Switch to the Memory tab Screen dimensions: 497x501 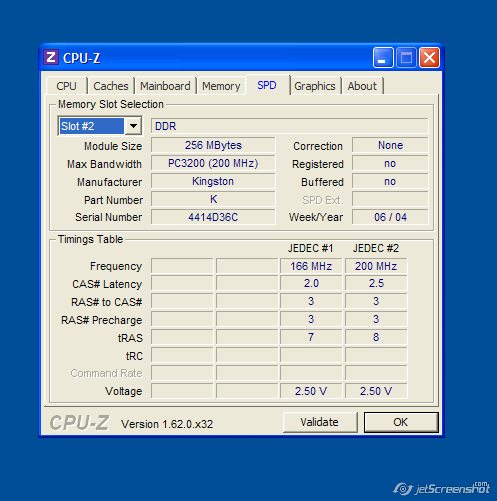pos(221,86)
